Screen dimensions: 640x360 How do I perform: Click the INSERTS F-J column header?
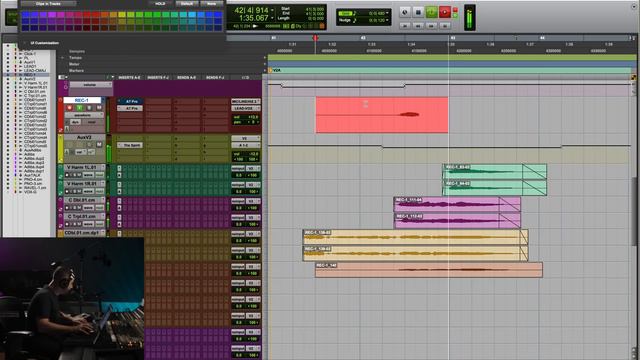click(158, 78)
